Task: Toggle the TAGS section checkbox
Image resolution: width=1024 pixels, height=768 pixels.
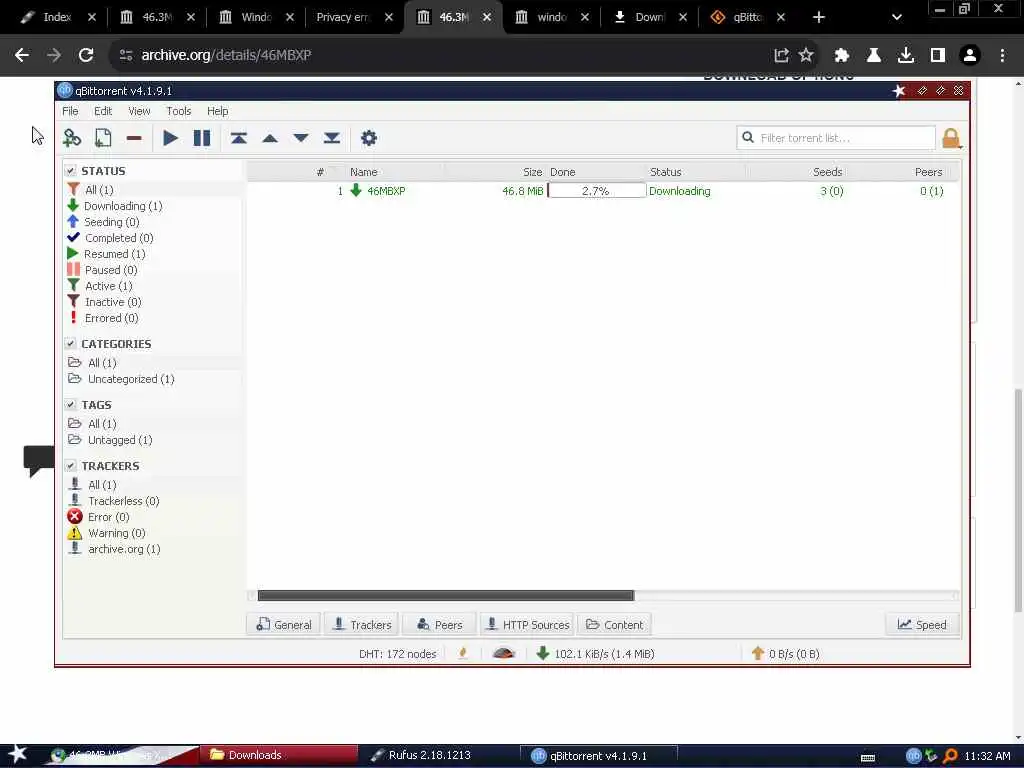Action: (x=70, y=404)
